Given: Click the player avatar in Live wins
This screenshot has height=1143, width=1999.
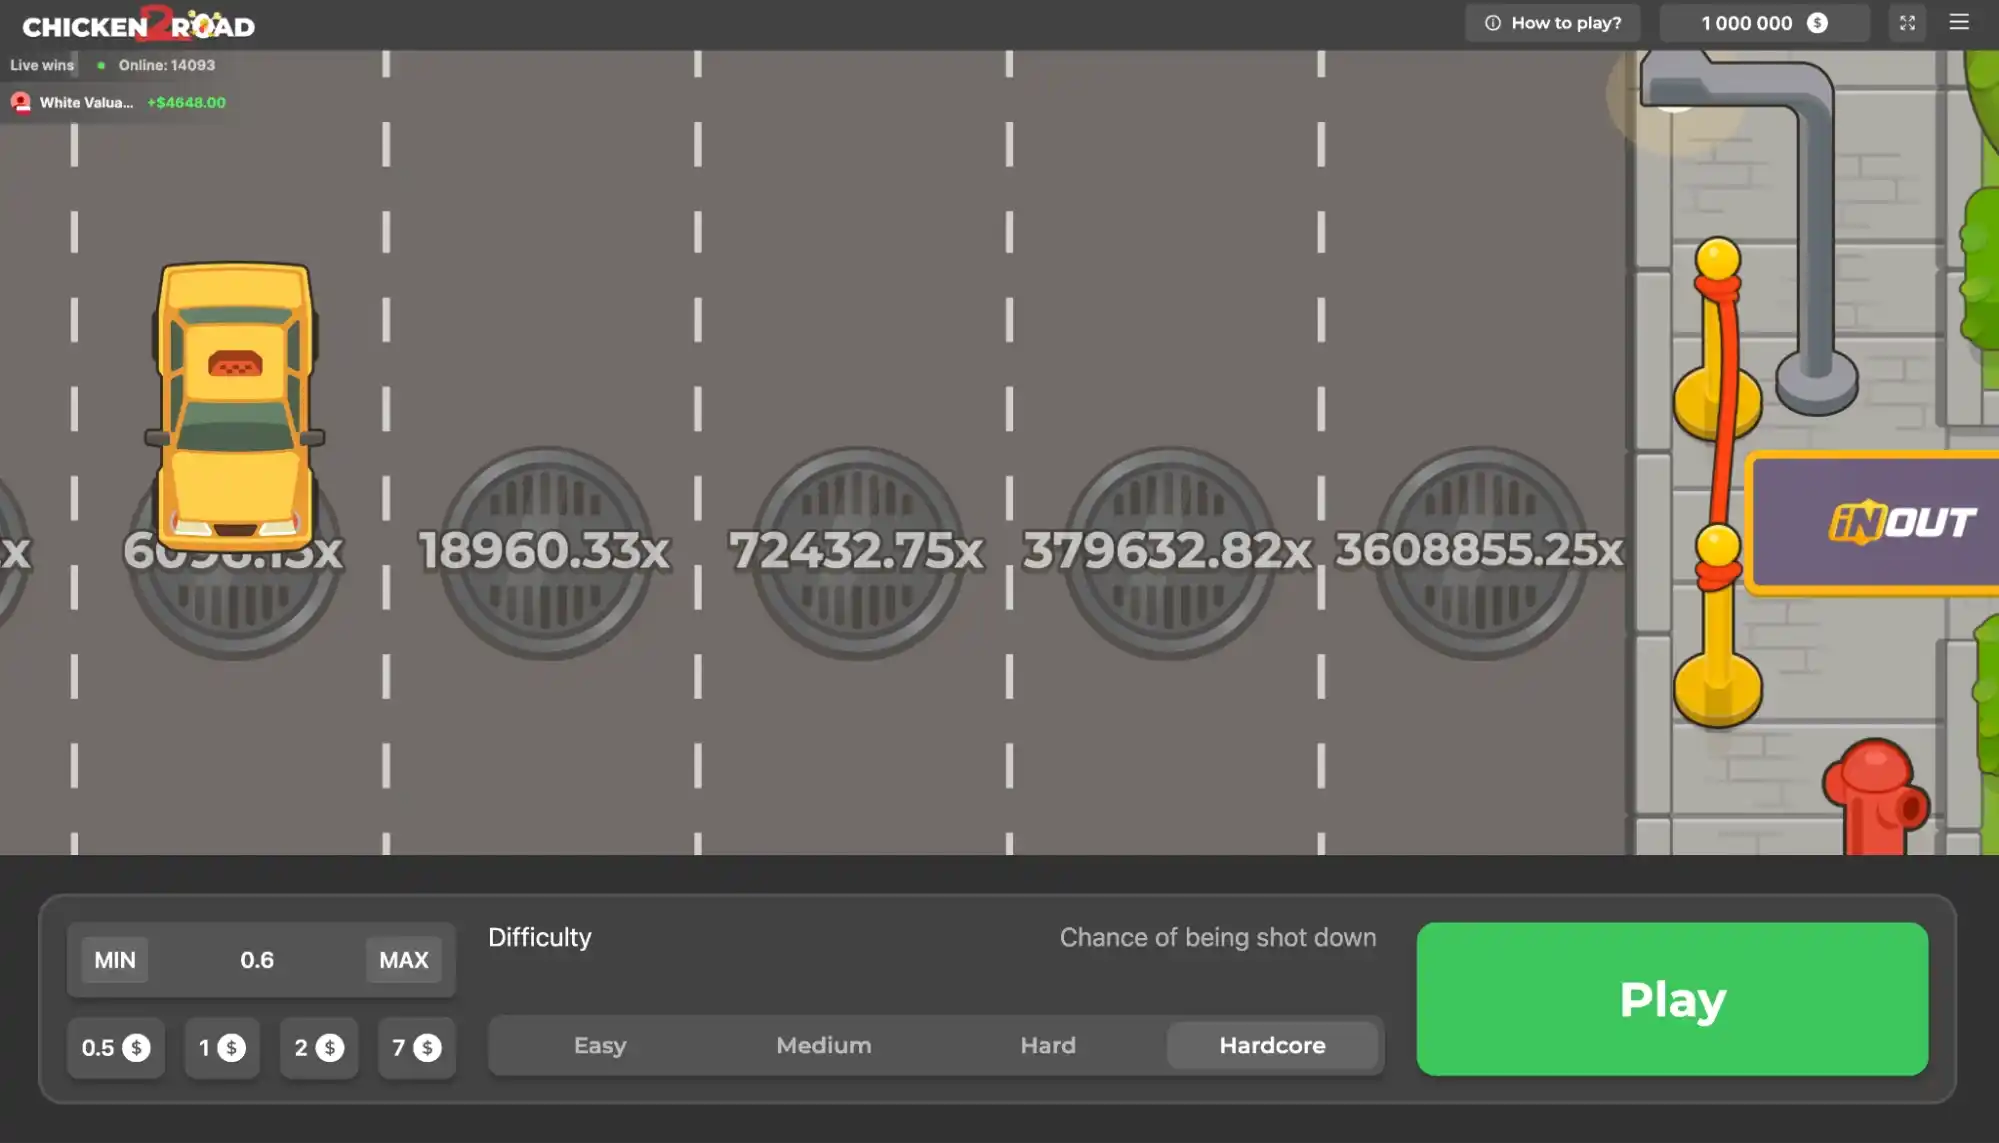Looking at the screenshot, I should 21,102.
